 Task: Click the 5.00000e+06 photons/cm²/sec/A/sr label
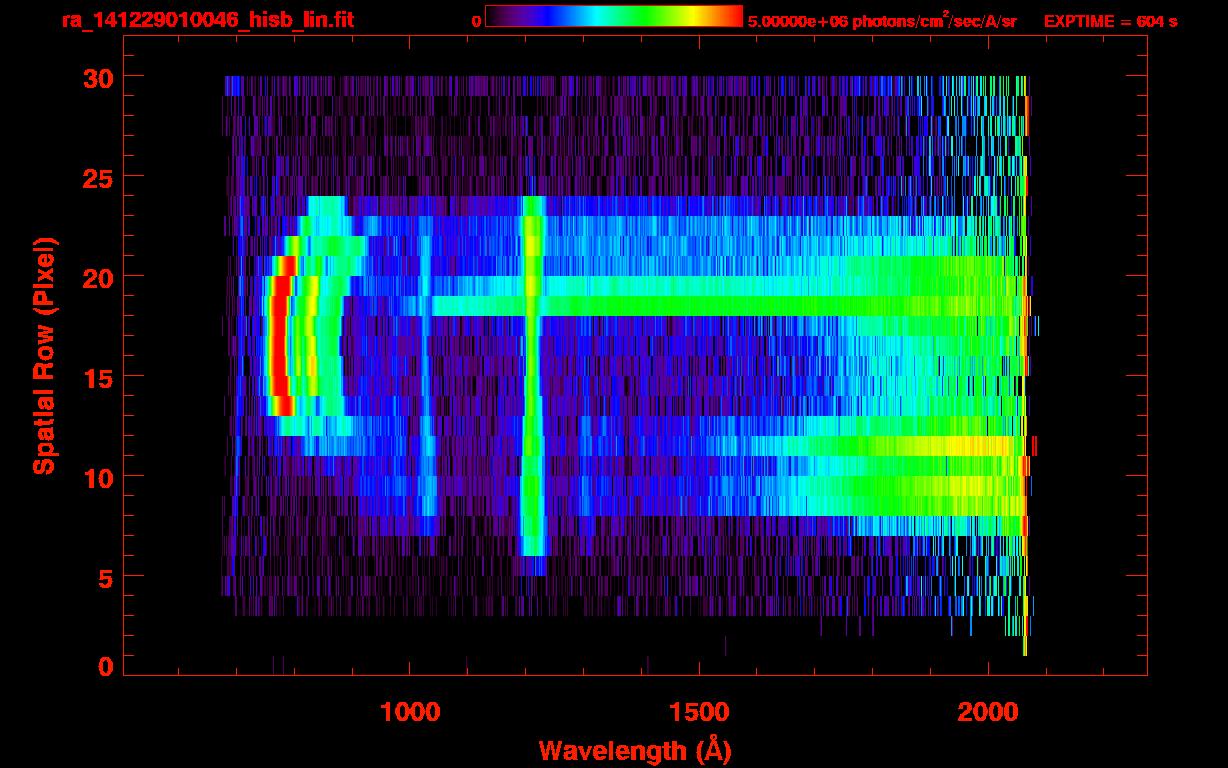pos(882,21)
